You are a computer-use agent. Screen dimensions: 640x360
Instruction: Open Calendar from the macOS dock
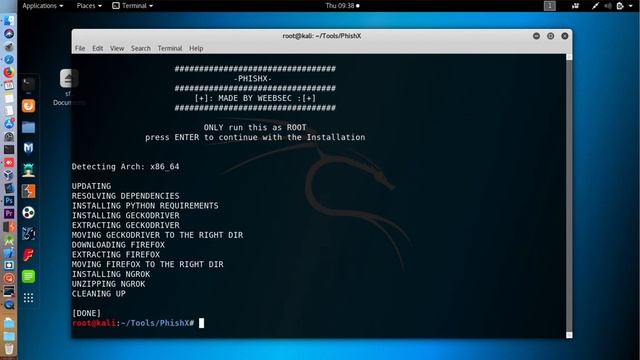pyautogui.click(x=9, y=85)
